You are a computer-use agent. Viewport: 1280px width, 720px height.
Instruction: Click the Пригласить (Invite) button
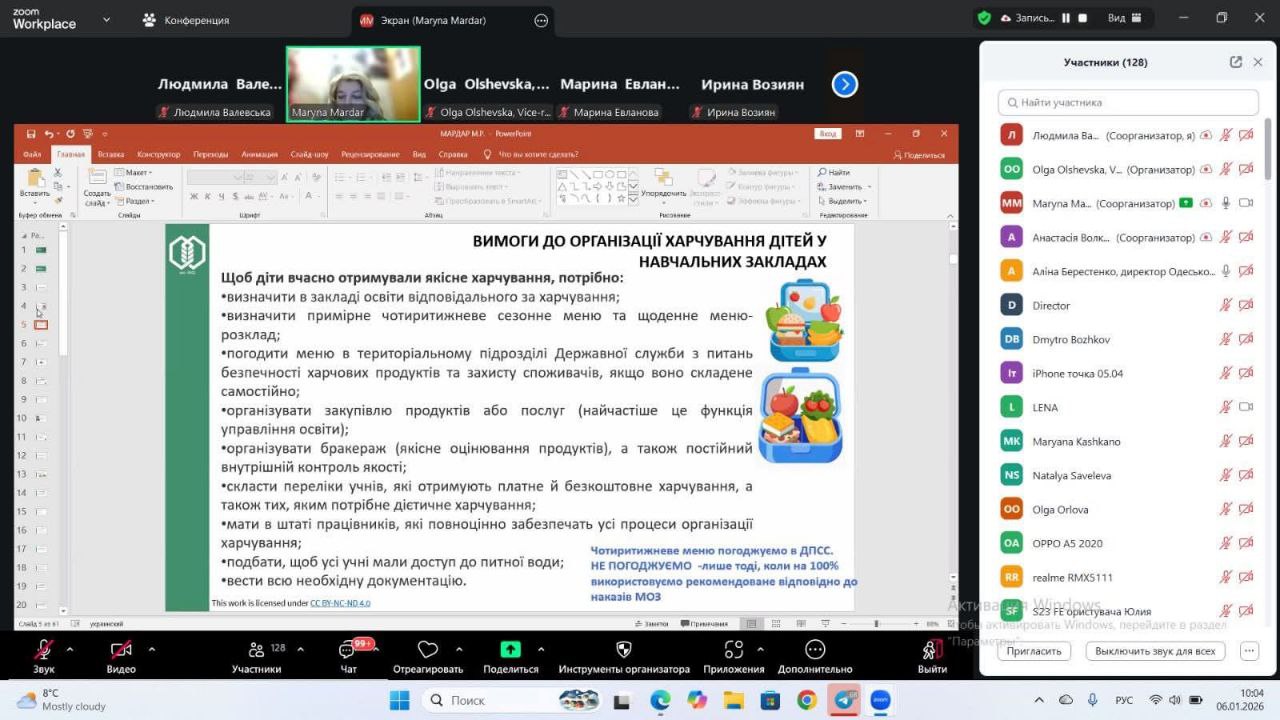(1034, 651)
